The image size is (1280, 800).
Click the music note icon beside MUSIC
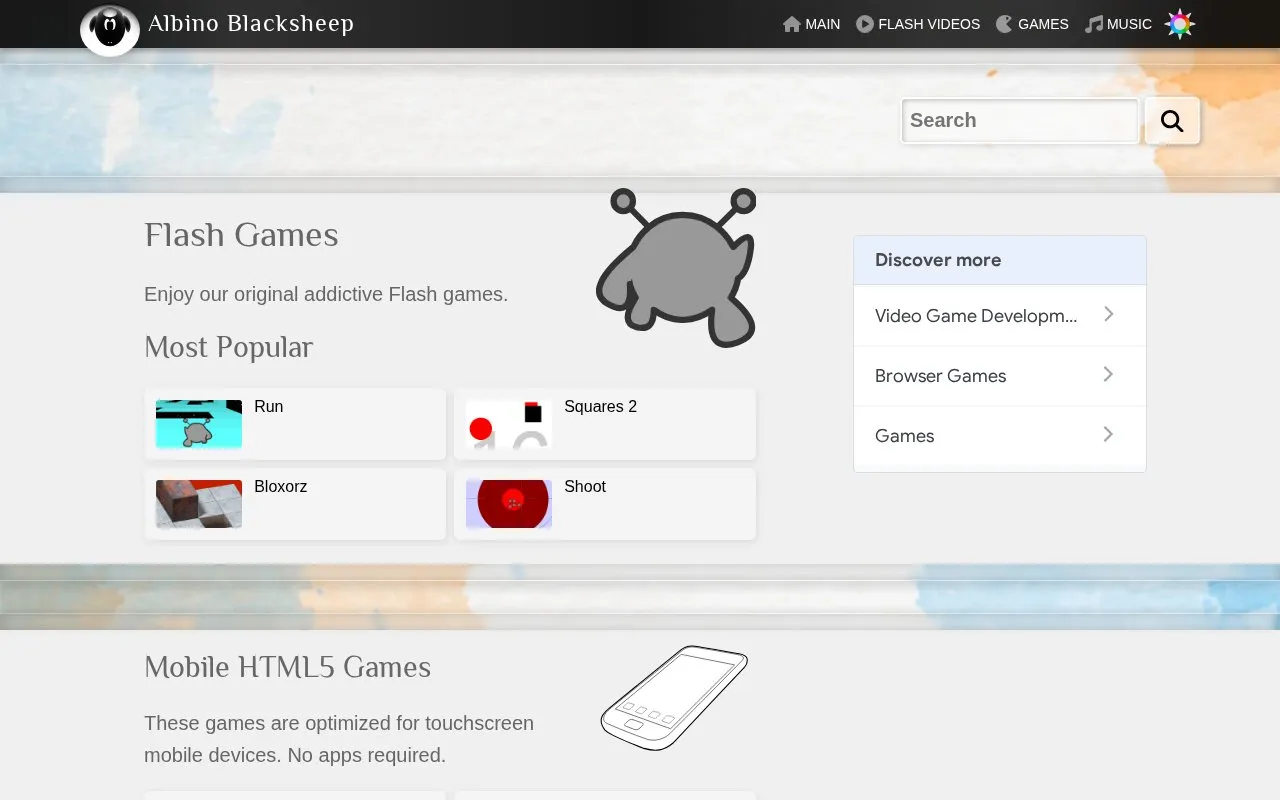[1094, 24]
